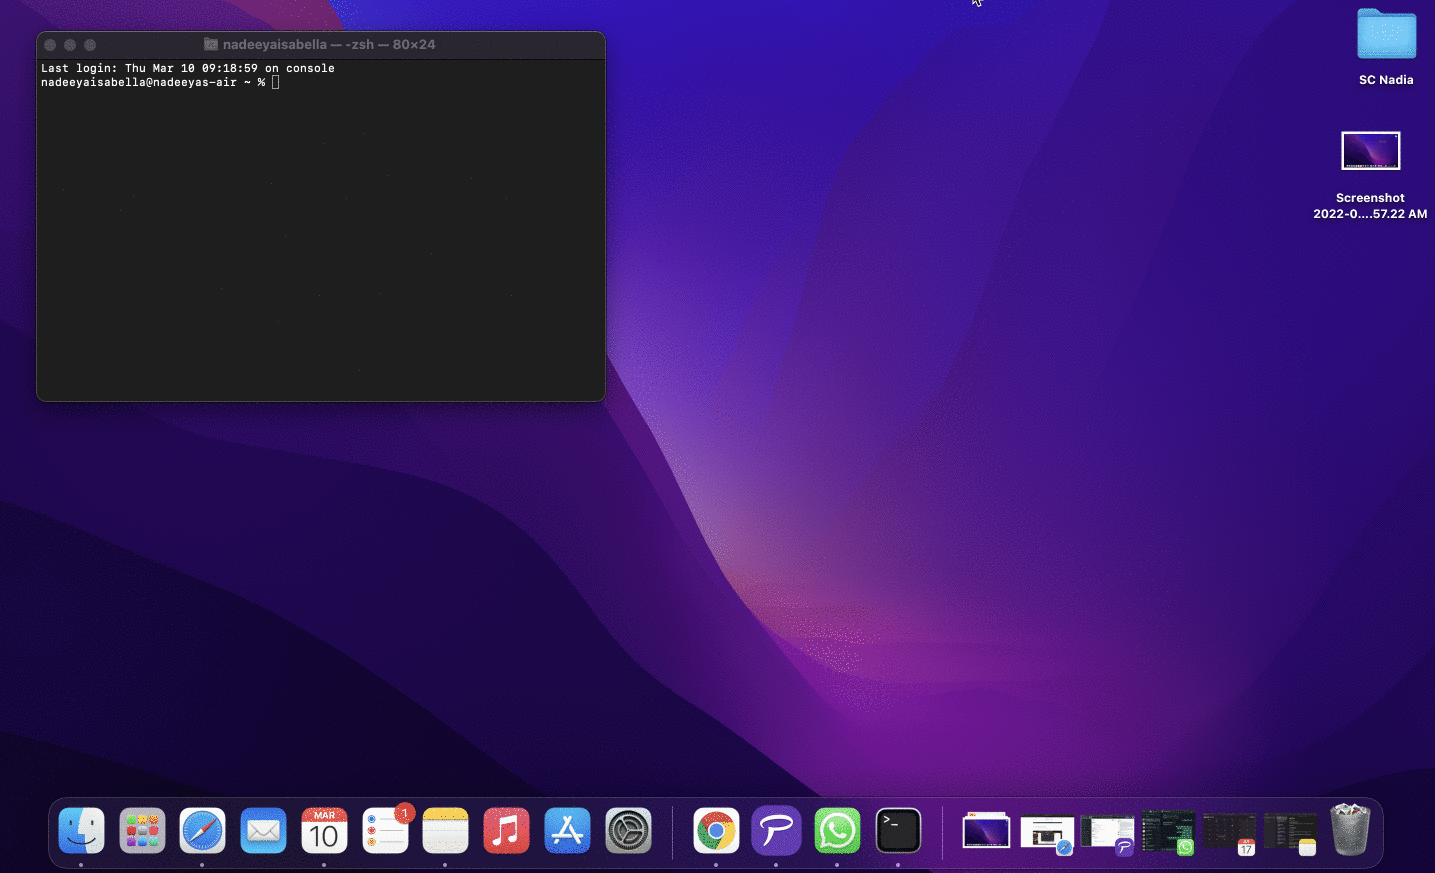Click the 'Last login' line in Terminal
This screenshot has width=1435, height=873.
[x=188, y=68]
